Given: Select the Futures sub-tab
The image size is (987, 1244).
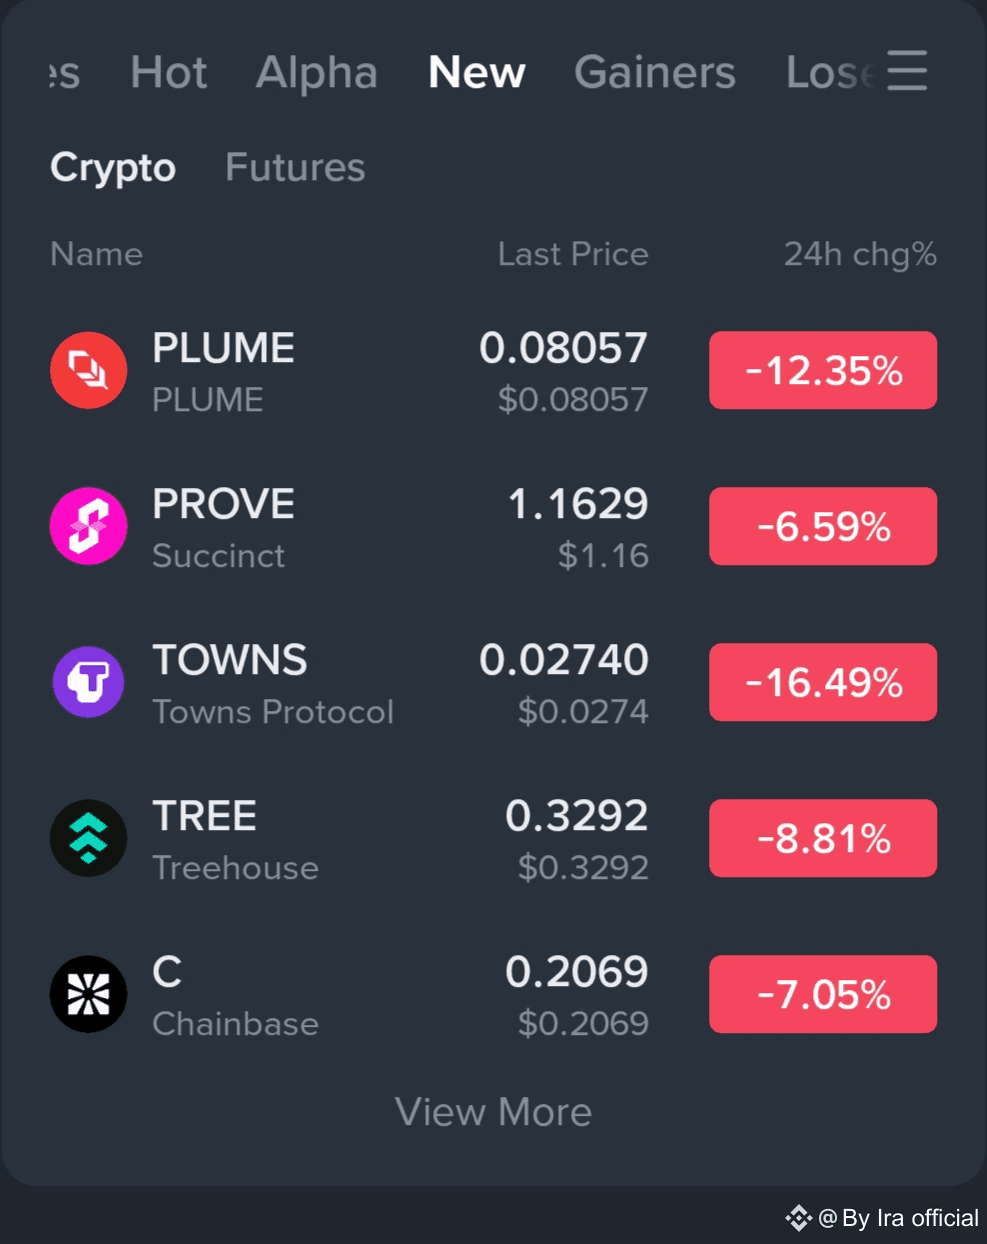Looking at the screenshot, I should [295, 167].
